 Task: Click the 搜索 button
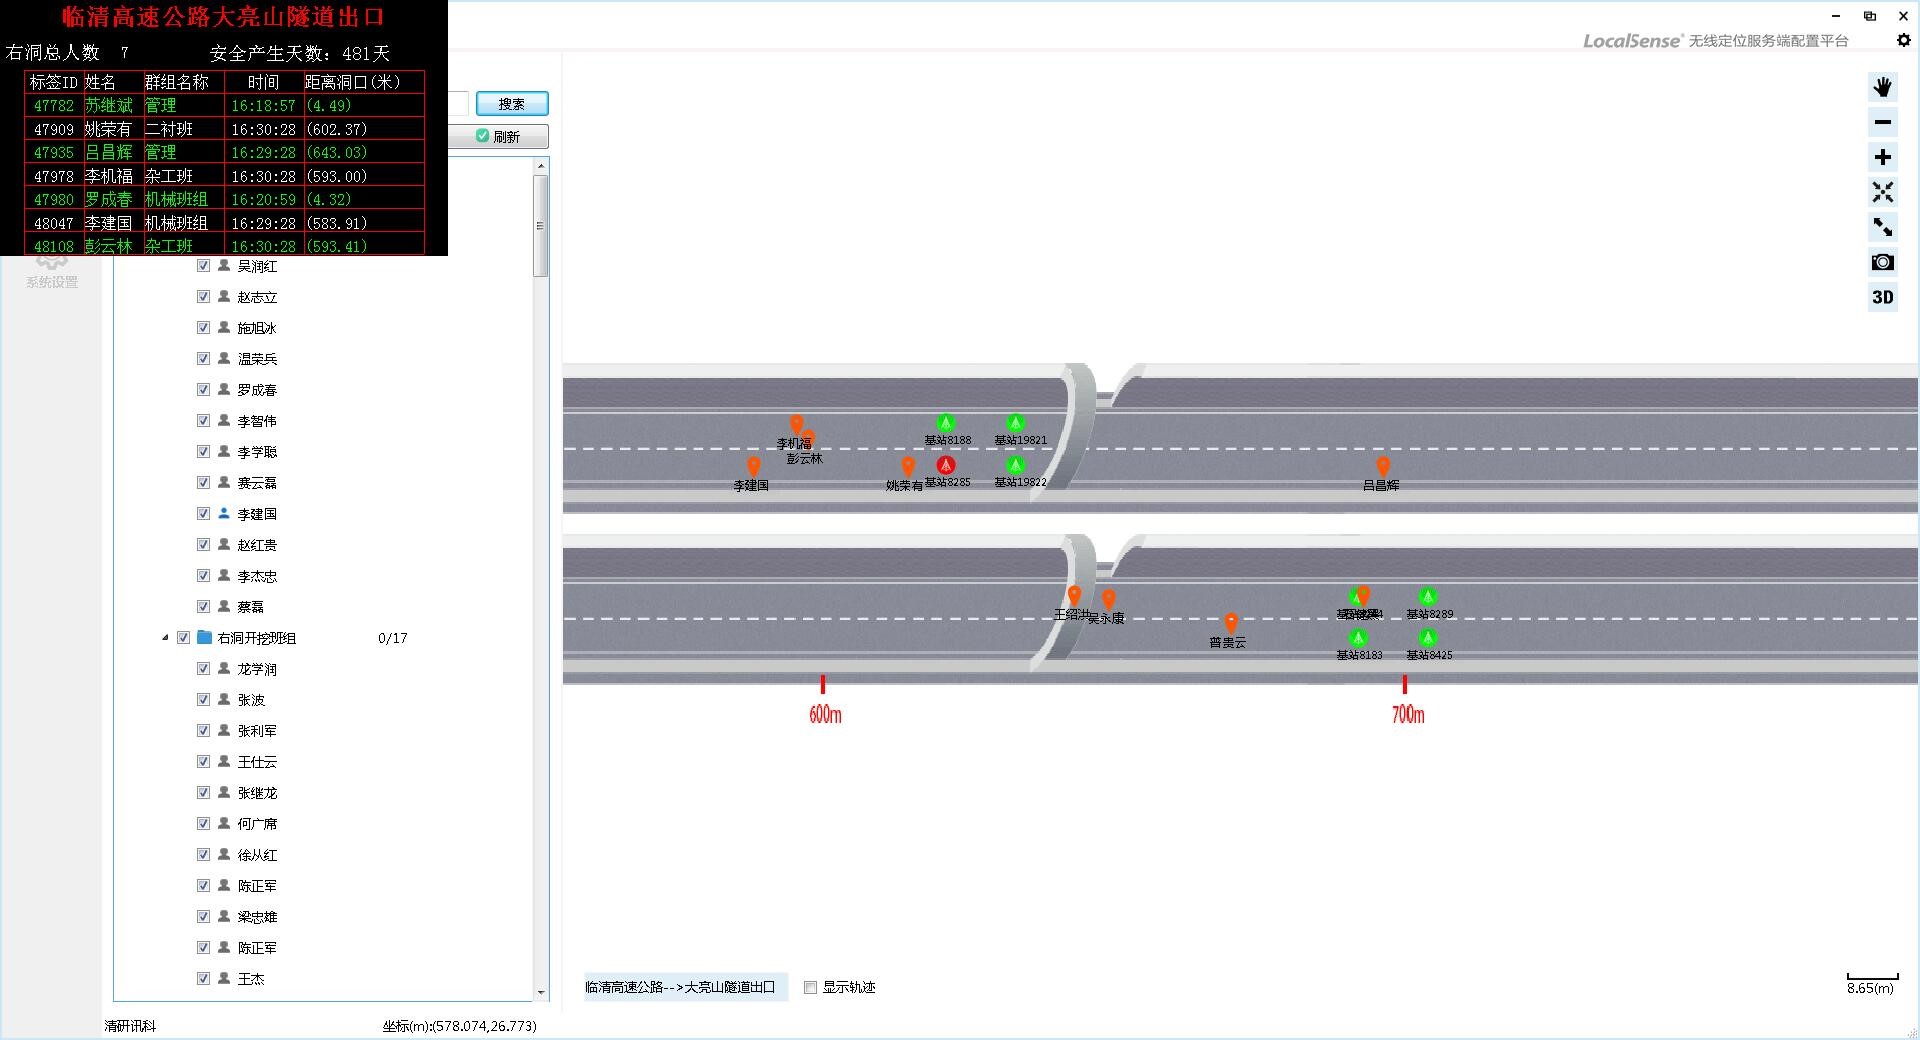click(511, 104)
